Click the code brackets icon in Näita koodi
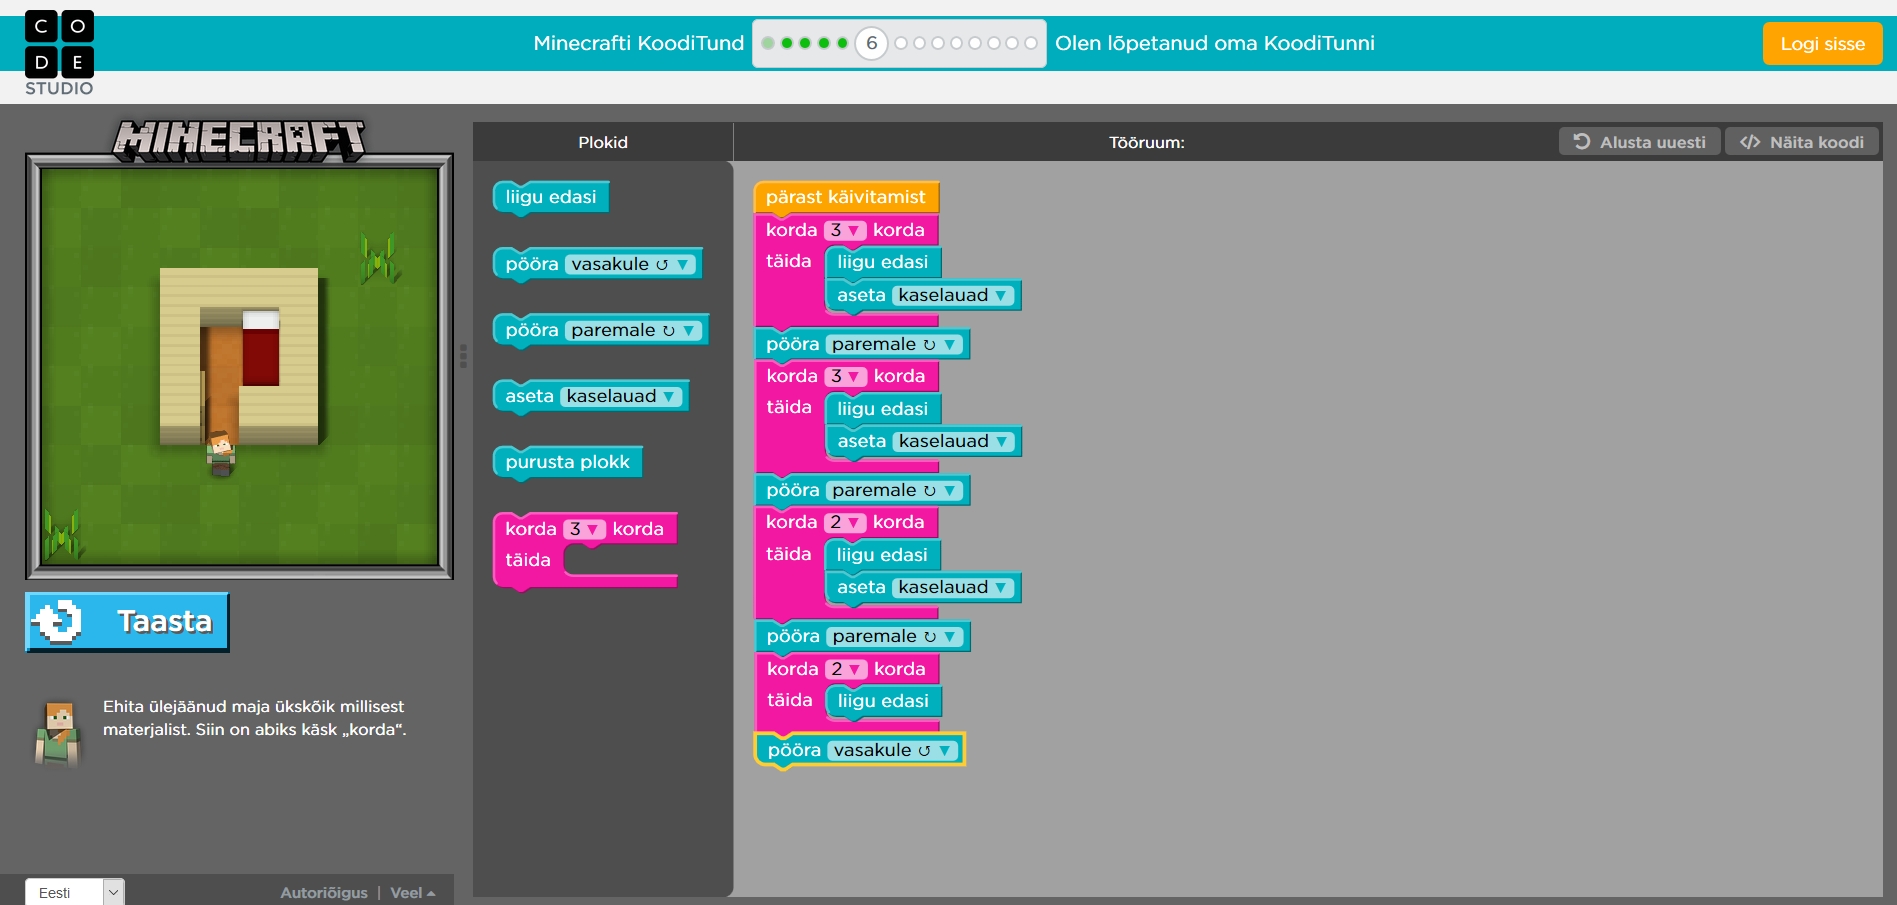The image size is (1897, 905). [1750, 142]
